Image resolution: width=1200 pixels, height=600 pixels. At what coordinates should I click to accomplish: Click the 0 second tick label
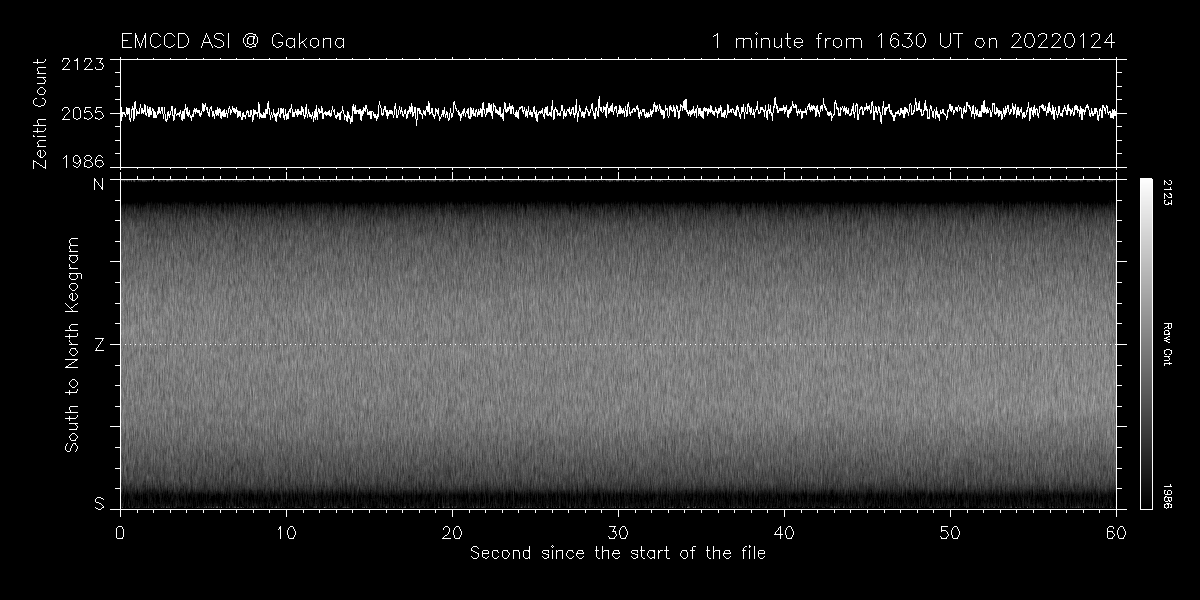pos(120,531)
